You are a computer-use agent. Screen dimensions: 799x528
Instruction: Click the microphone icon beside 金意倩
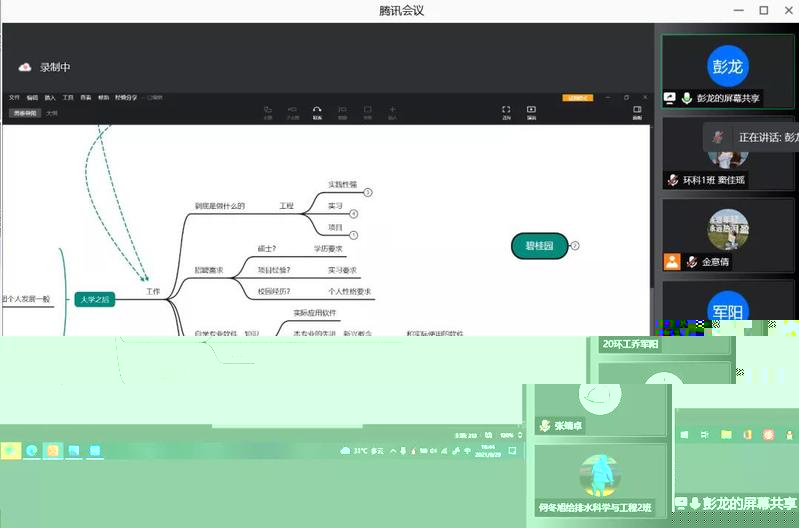click(691, 262)
